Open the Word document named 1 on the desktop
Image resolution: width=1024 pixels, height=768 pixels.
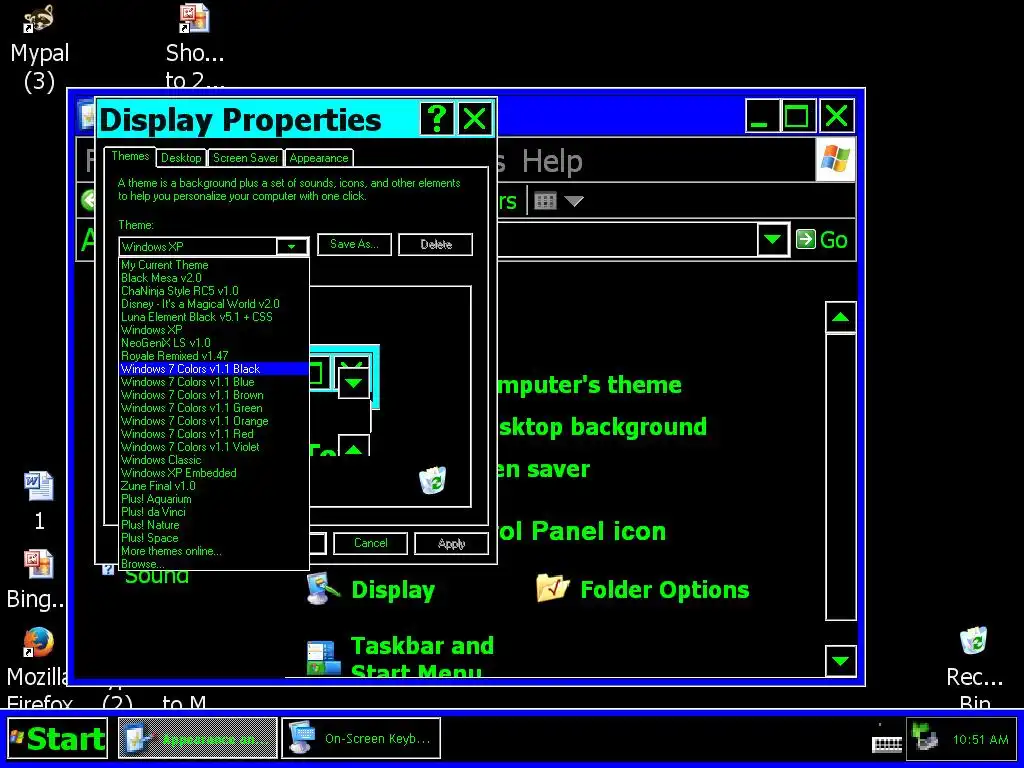coord(39,500)
